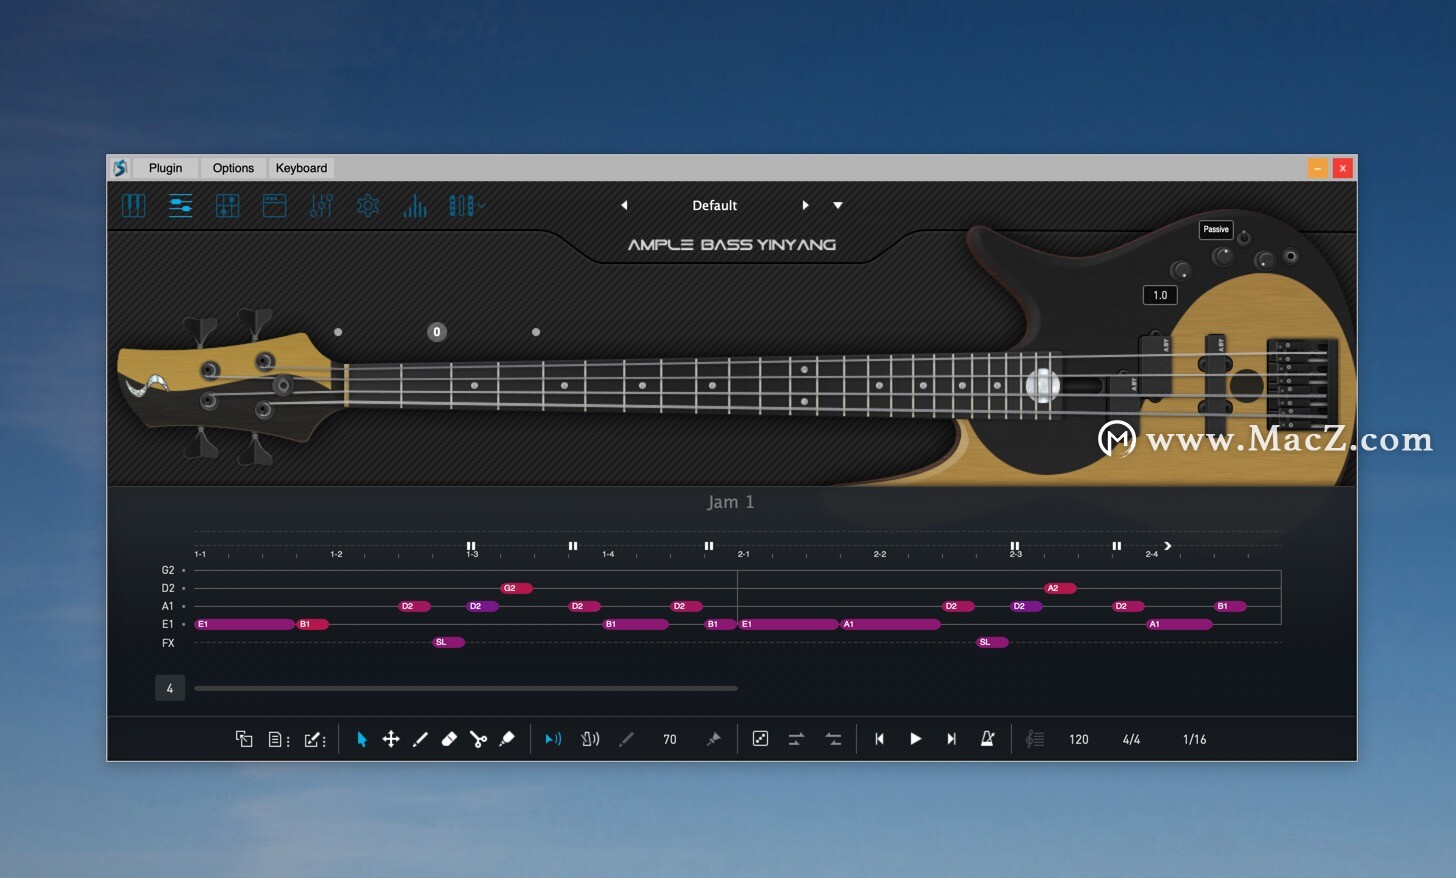Toggle the metronome
Screen dimensions: 1456x878
[x=987, y=739]
